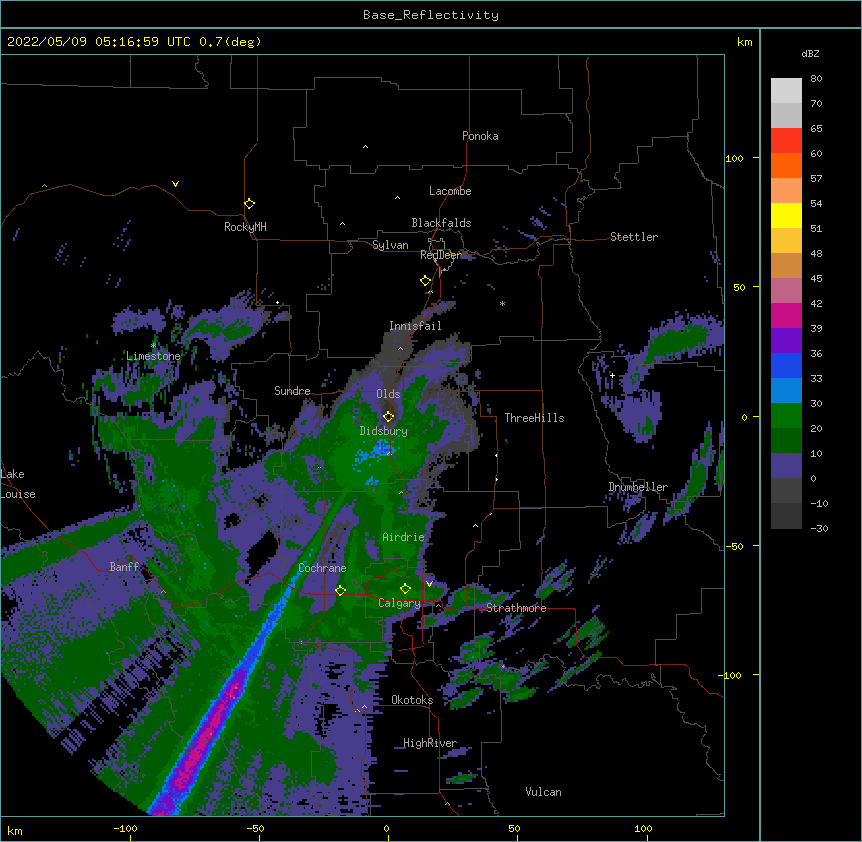Click the yellow v marker northwest of RockyMH
This screenshot has width=862, height=842.
175,184
